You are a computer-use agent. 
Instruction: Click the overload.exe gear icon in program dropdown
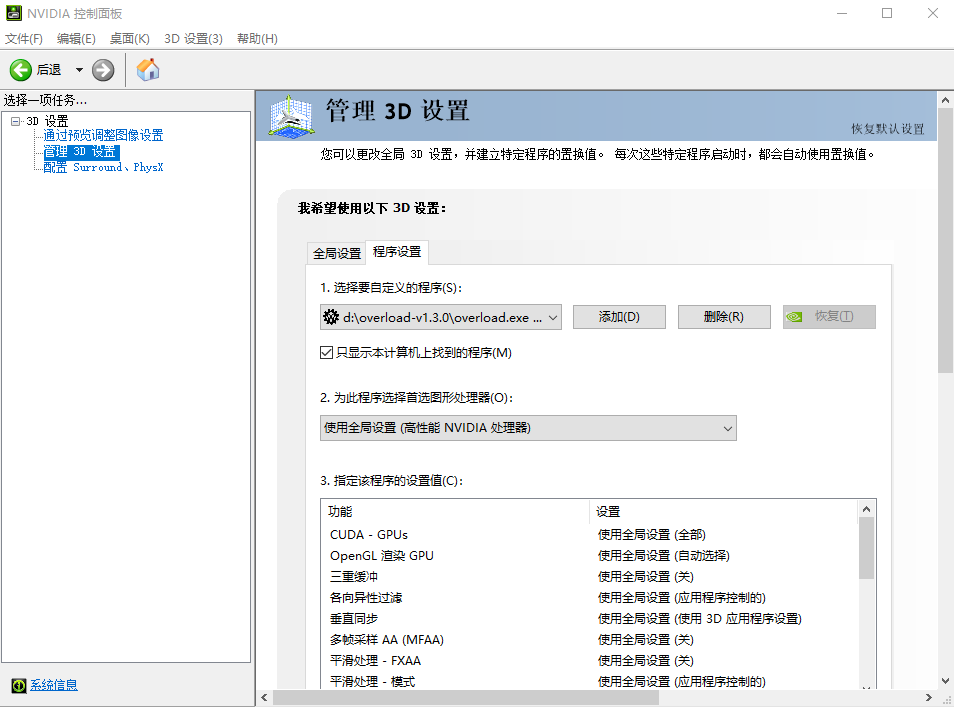pos(330,317)
